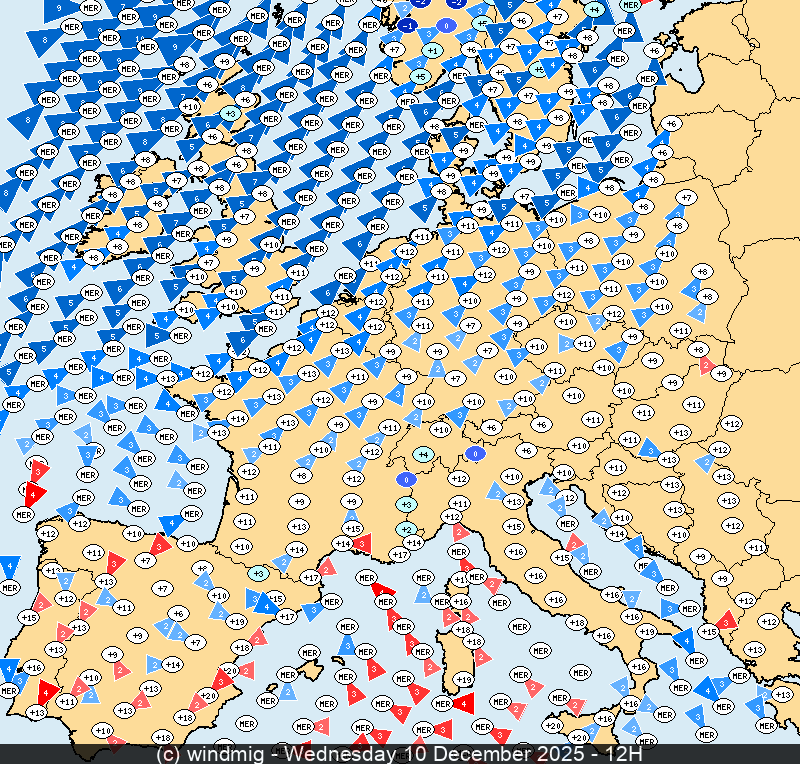Click the +14 temperature label in southern Spain
The image size is (800, 764).
pos(172,664)
